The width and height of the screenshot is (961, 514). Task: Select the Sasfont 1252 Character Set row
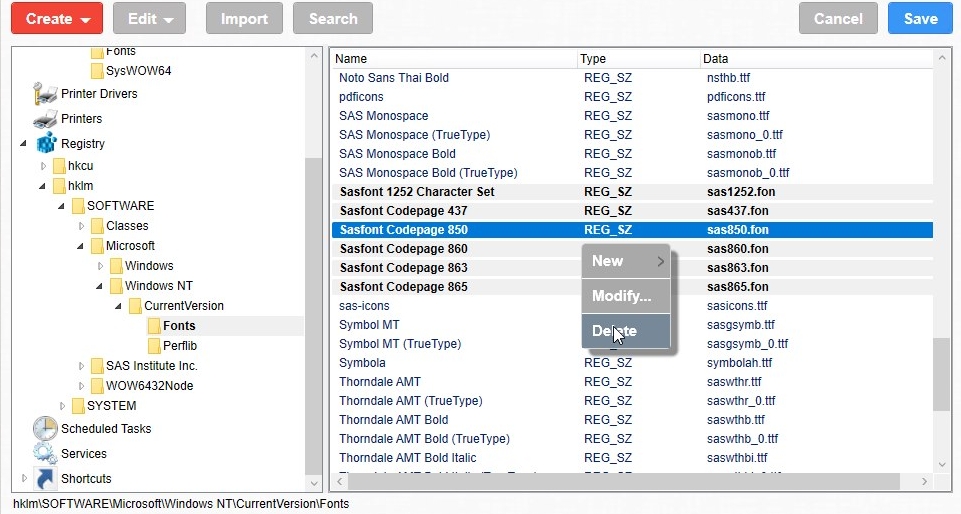click(x=632, y=192)
